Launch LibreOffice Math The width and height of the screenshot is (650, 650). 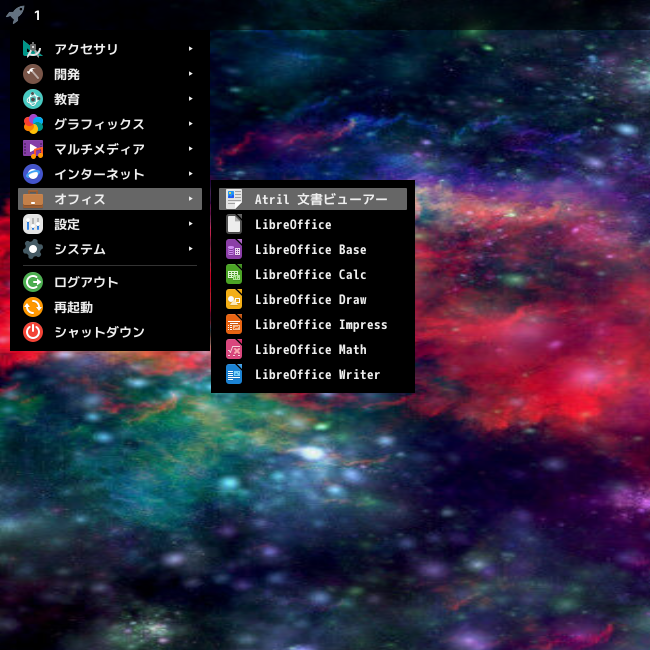(313, 349)
